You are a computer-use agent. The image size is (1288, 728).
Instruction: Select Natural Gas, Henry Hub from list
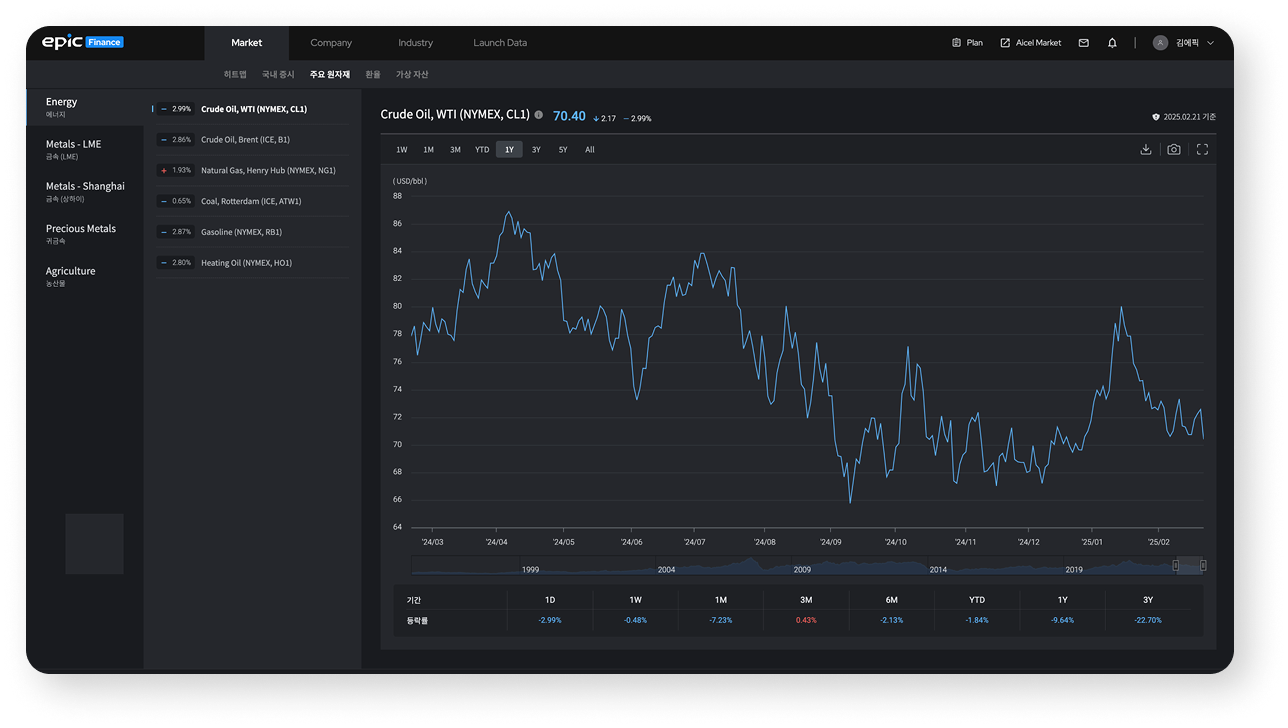tap(267, 170)
